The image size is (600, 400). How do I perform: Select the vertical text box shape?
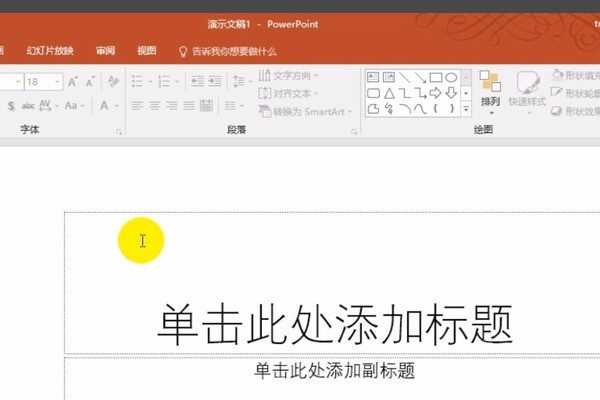click(x=389, y=77)
